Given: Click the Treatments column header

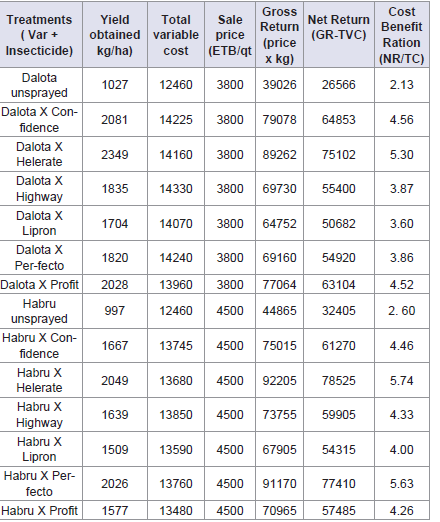Looking at the screenshot, I should point(39,35).
